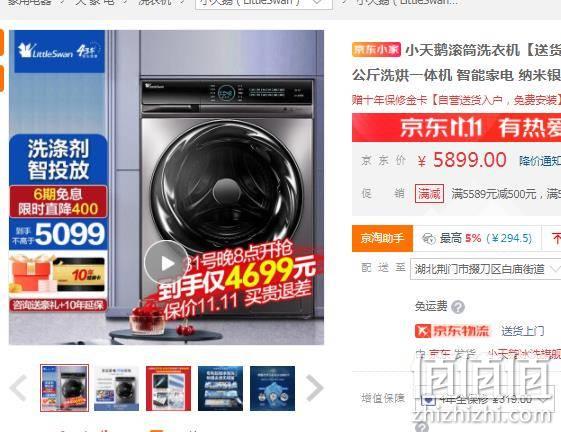Expand the 4年全保修 warranty dropdown

[x=484, y=399]
